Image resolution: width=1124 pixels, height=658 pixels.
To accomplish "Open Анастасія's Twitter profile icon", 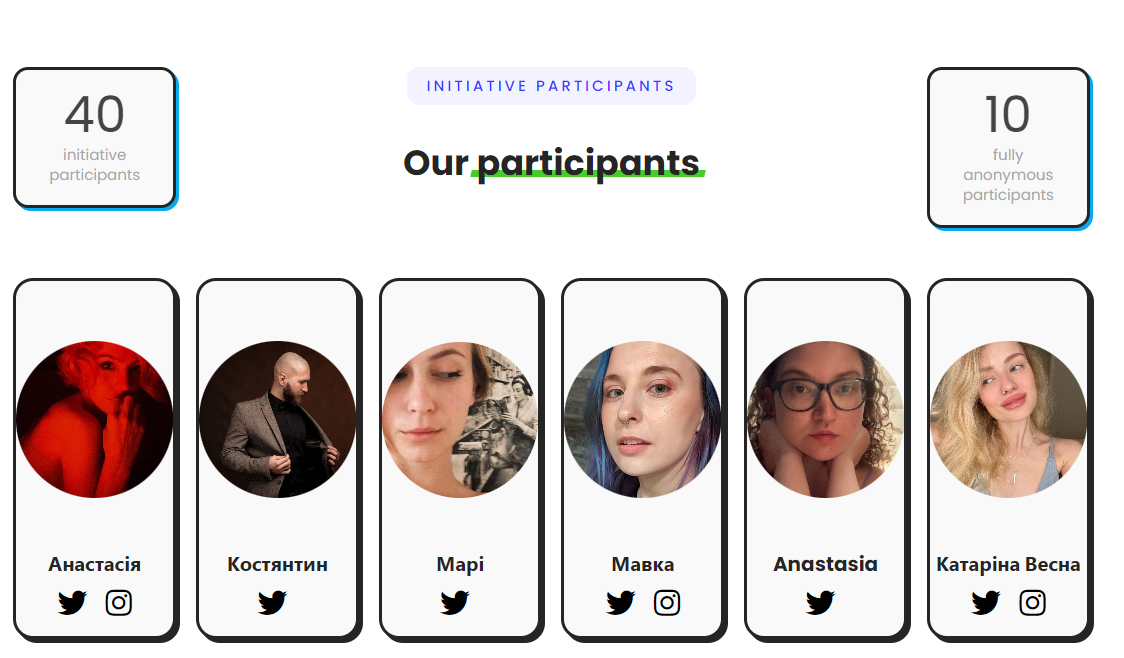I will click(x=72, y=603).
